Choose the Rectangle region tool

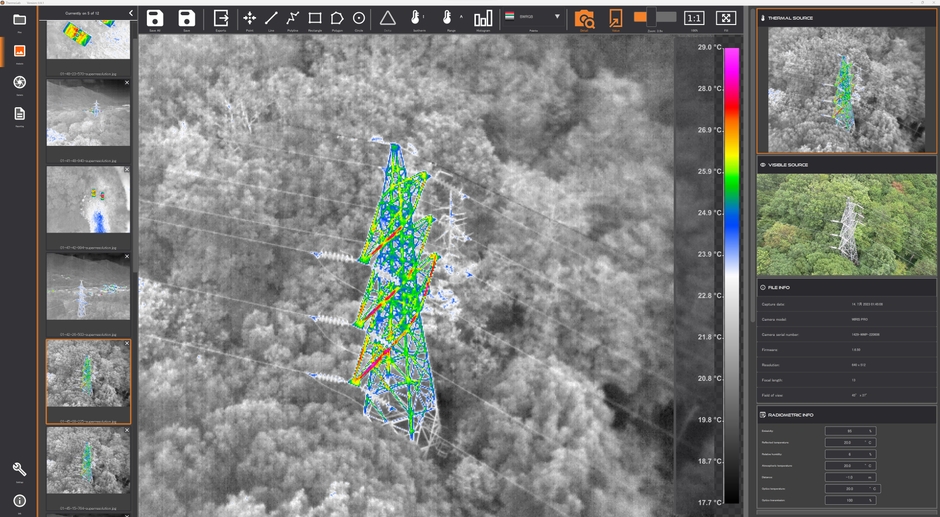315,19
